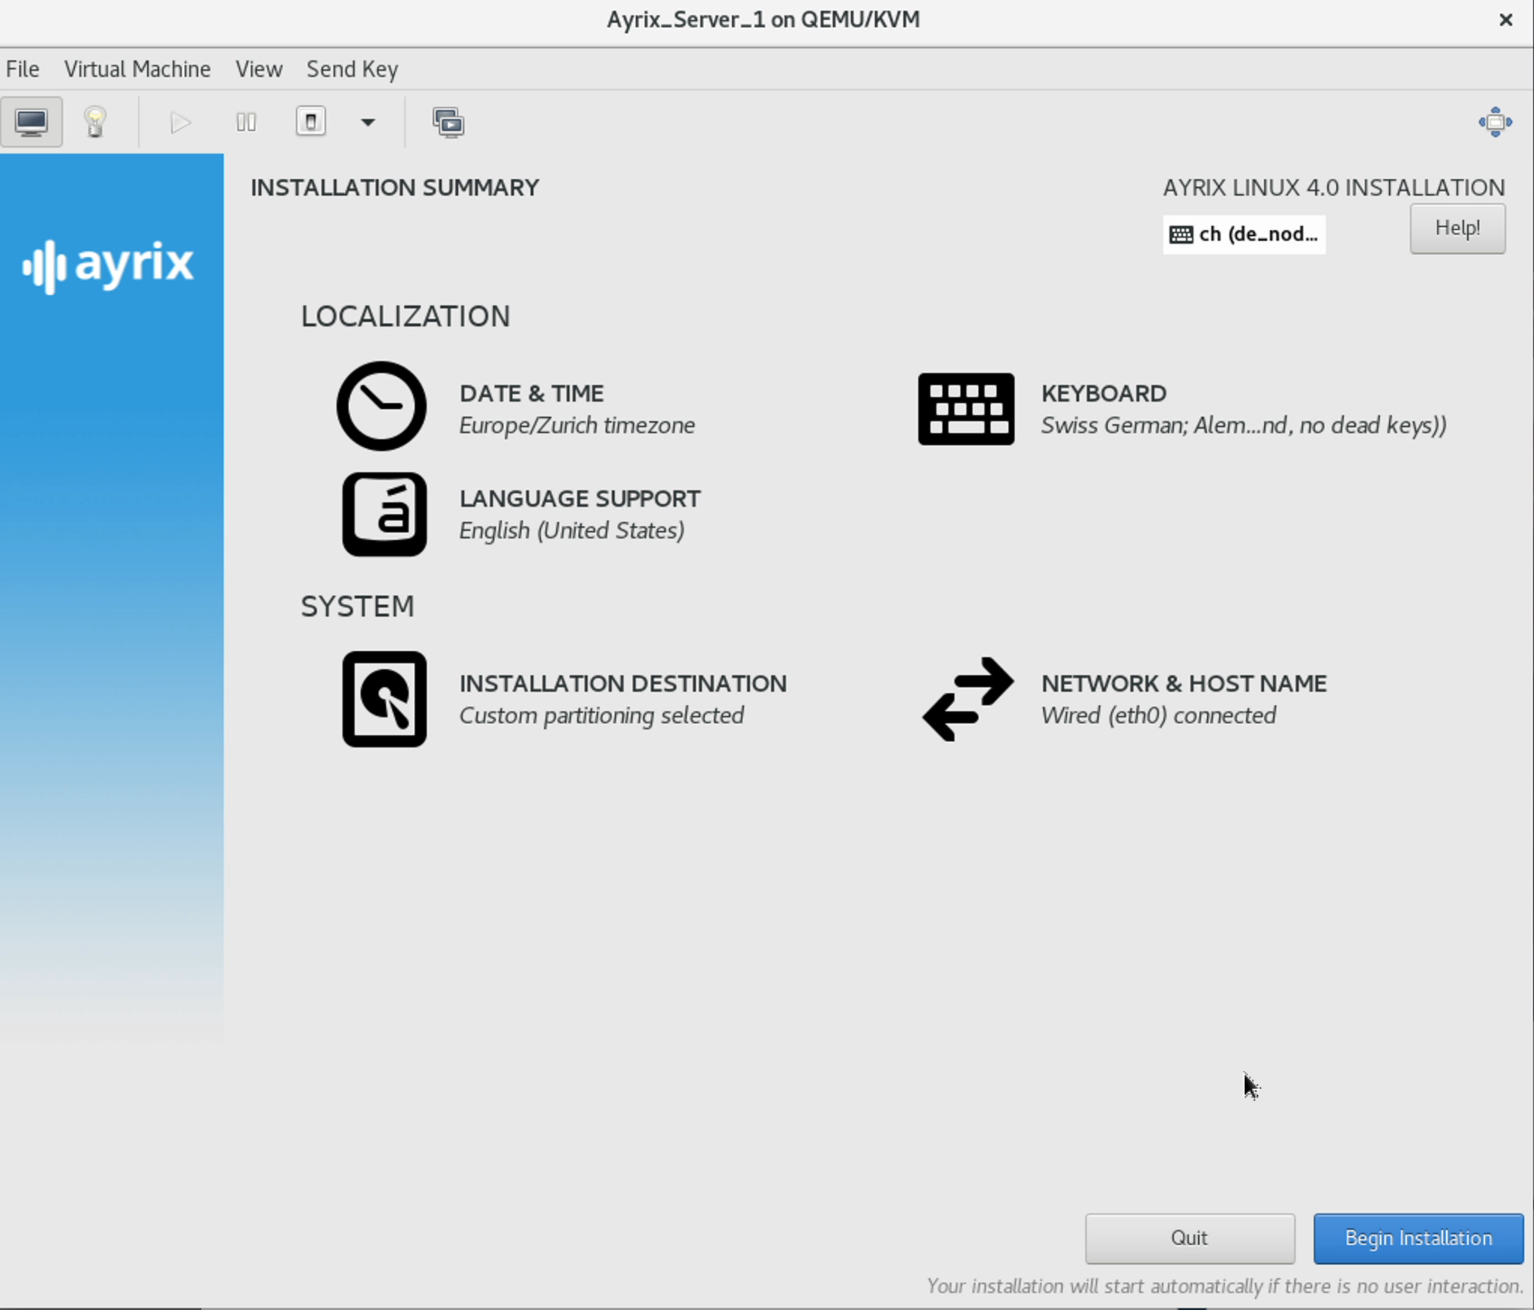
Task: Quit the installer
Action: pyautogui.click(x=1190, y=1238)
